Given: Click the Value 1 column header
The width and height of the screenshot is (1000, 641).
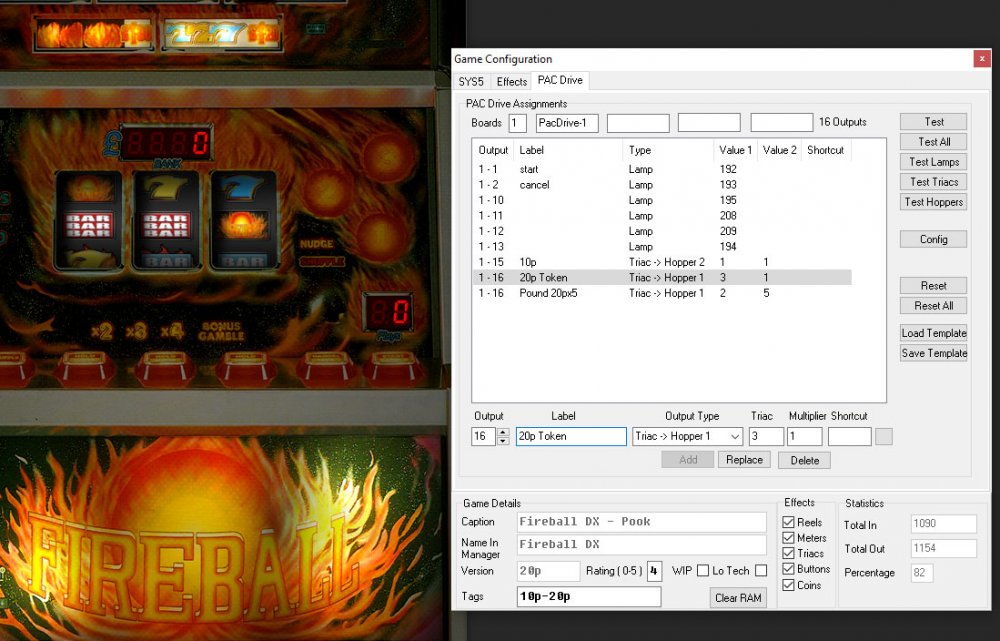Looking at the screenshot, I should [x=735, y=151].
